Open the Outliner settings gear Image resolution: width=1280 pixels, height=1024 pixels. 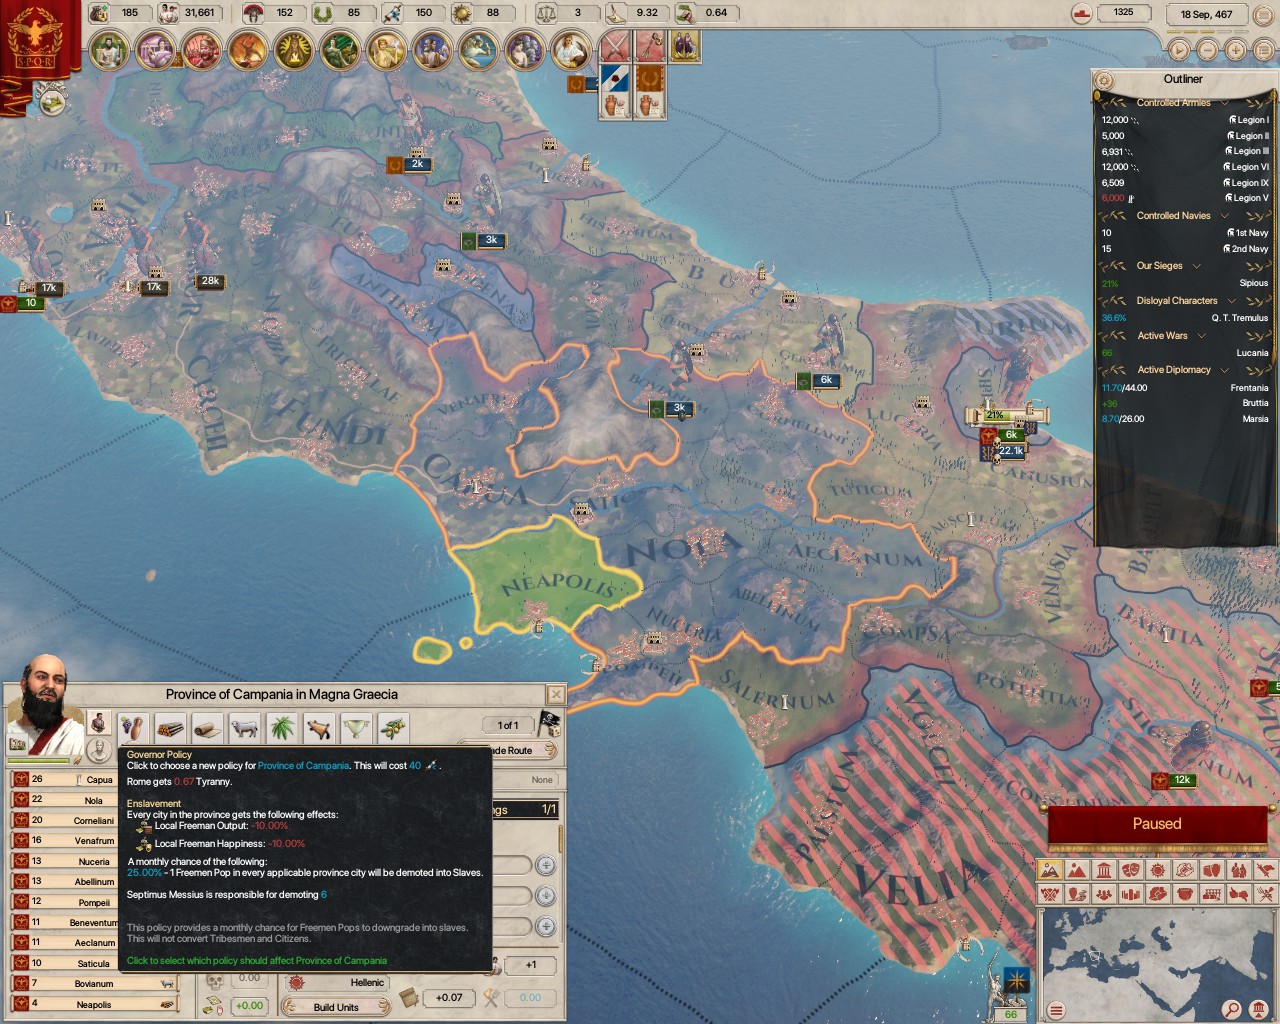(1104, 80)
